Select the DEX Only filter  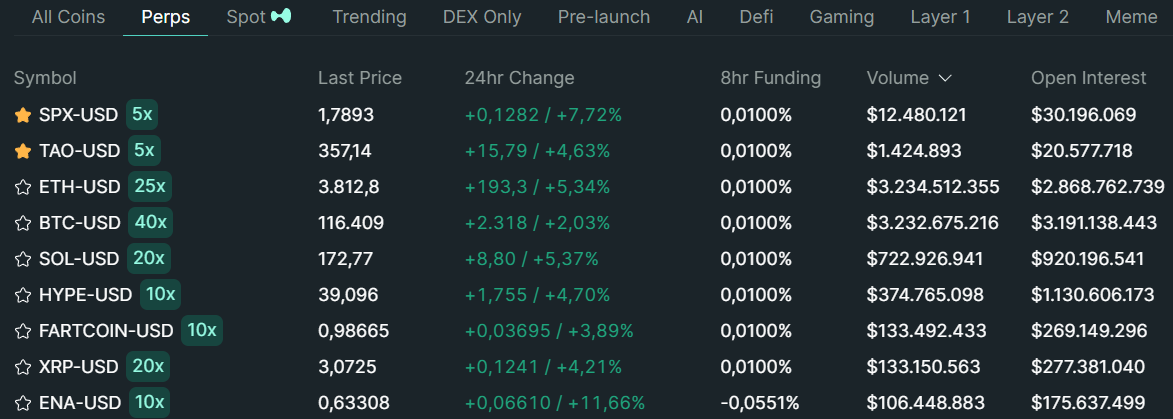483,17
